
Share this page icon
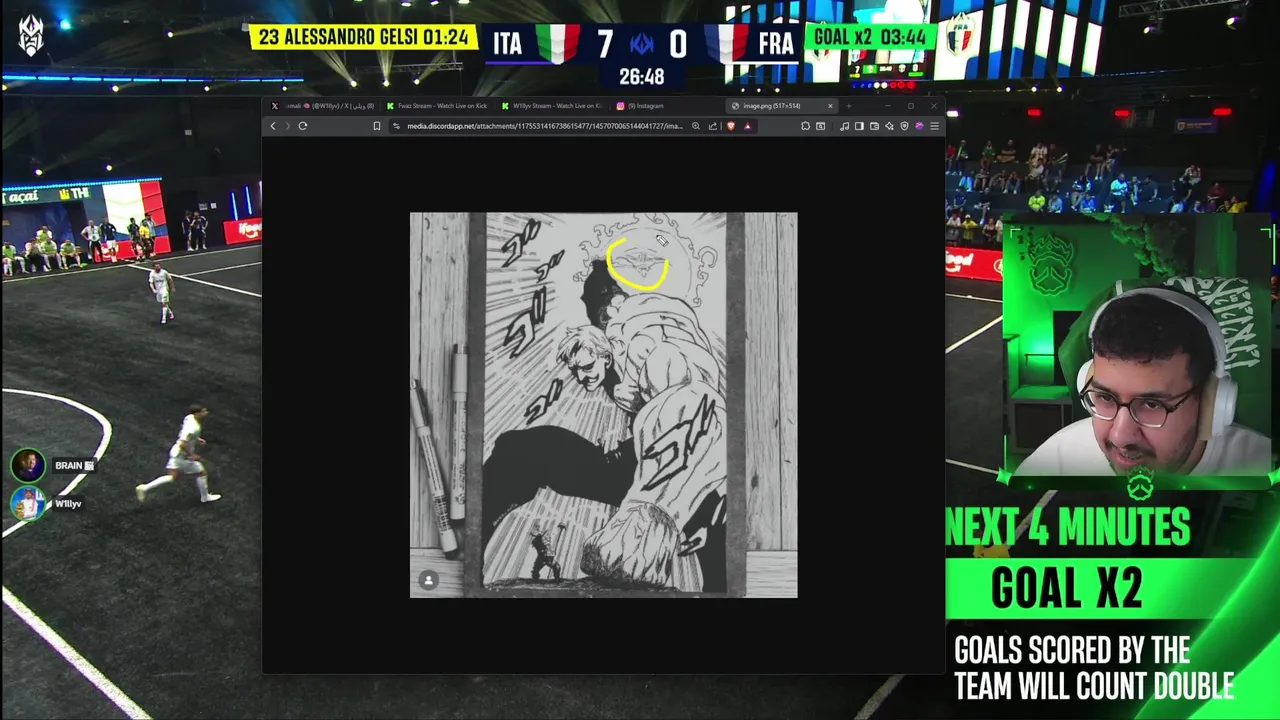[713, 126]
